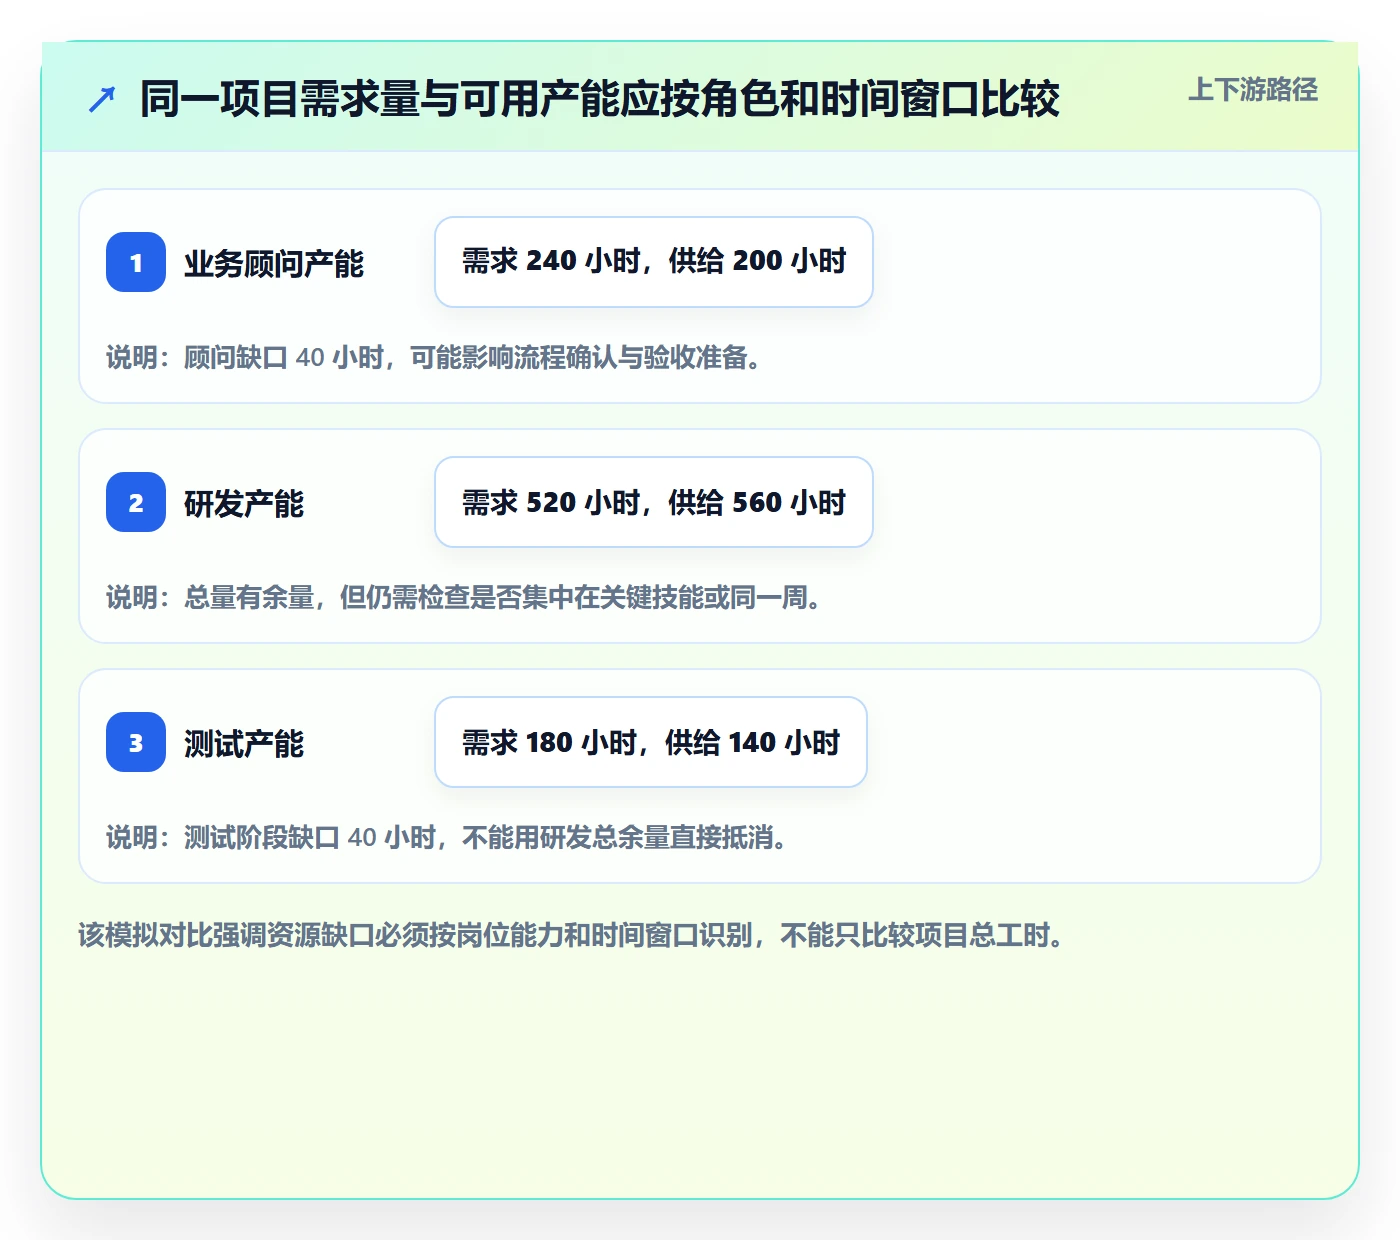Select the 需求 180 小时，供给 140 小时 pill
The width and height of the screenshot is (1400, 1240).
(651, 742)
